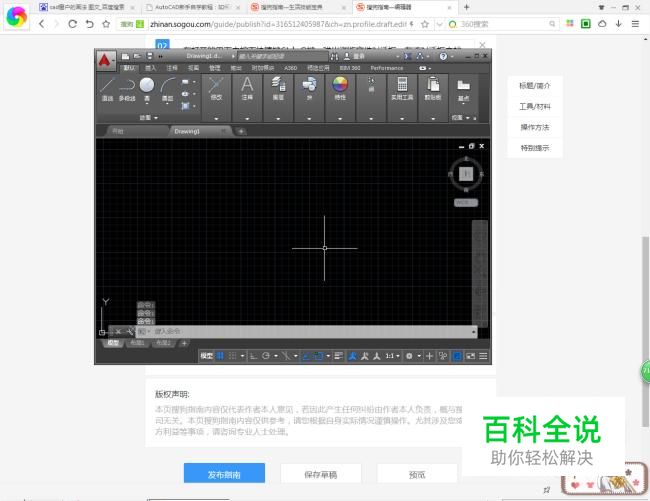The height and width of the screenshot is (501, 650).
Task: Toggle the Model space status bar button
Action: 206,356
